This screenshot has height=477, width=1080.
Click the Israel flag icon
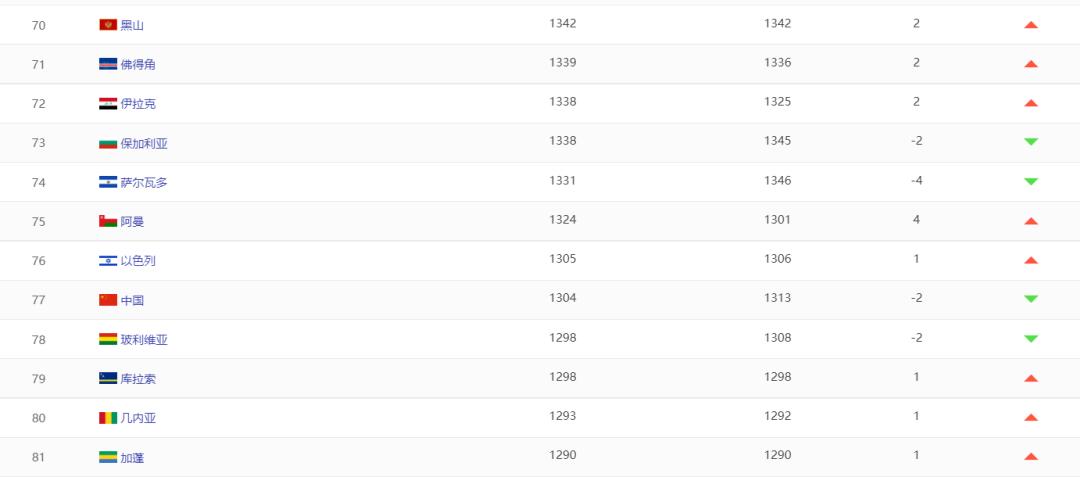point(108,260)
